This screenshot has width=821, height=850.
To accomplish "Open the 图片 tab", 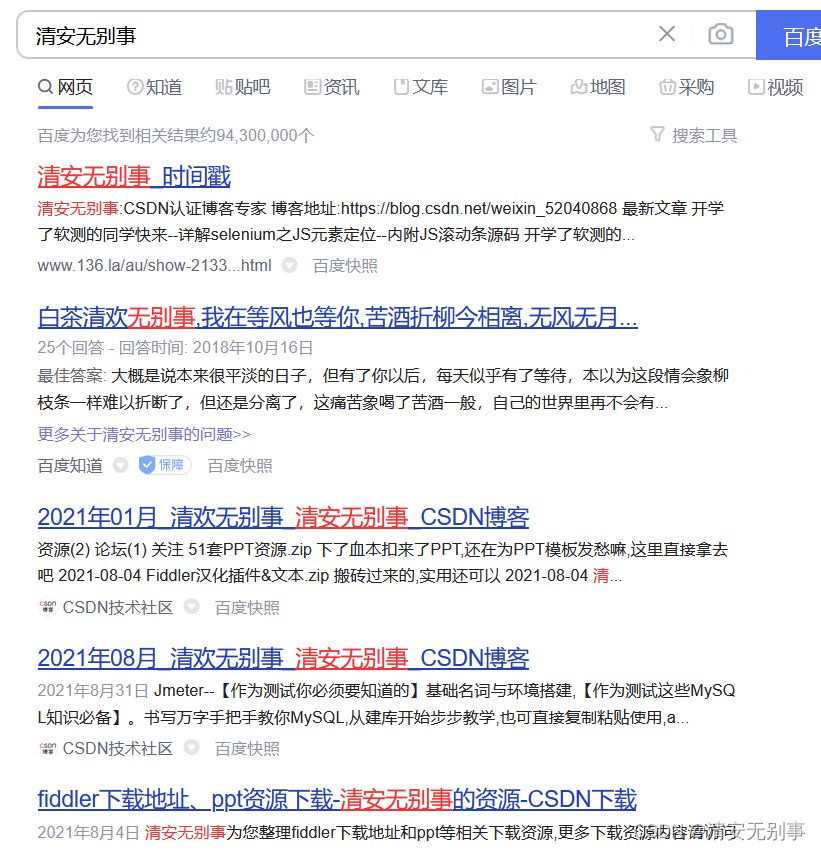I will coord(509,87).
